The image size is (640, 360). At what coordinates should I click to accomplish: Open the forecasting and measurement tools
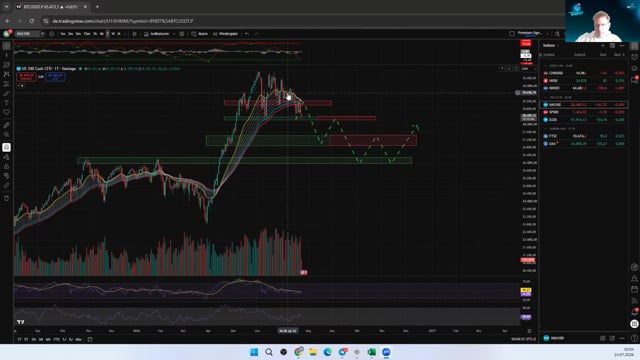point(7,84)
